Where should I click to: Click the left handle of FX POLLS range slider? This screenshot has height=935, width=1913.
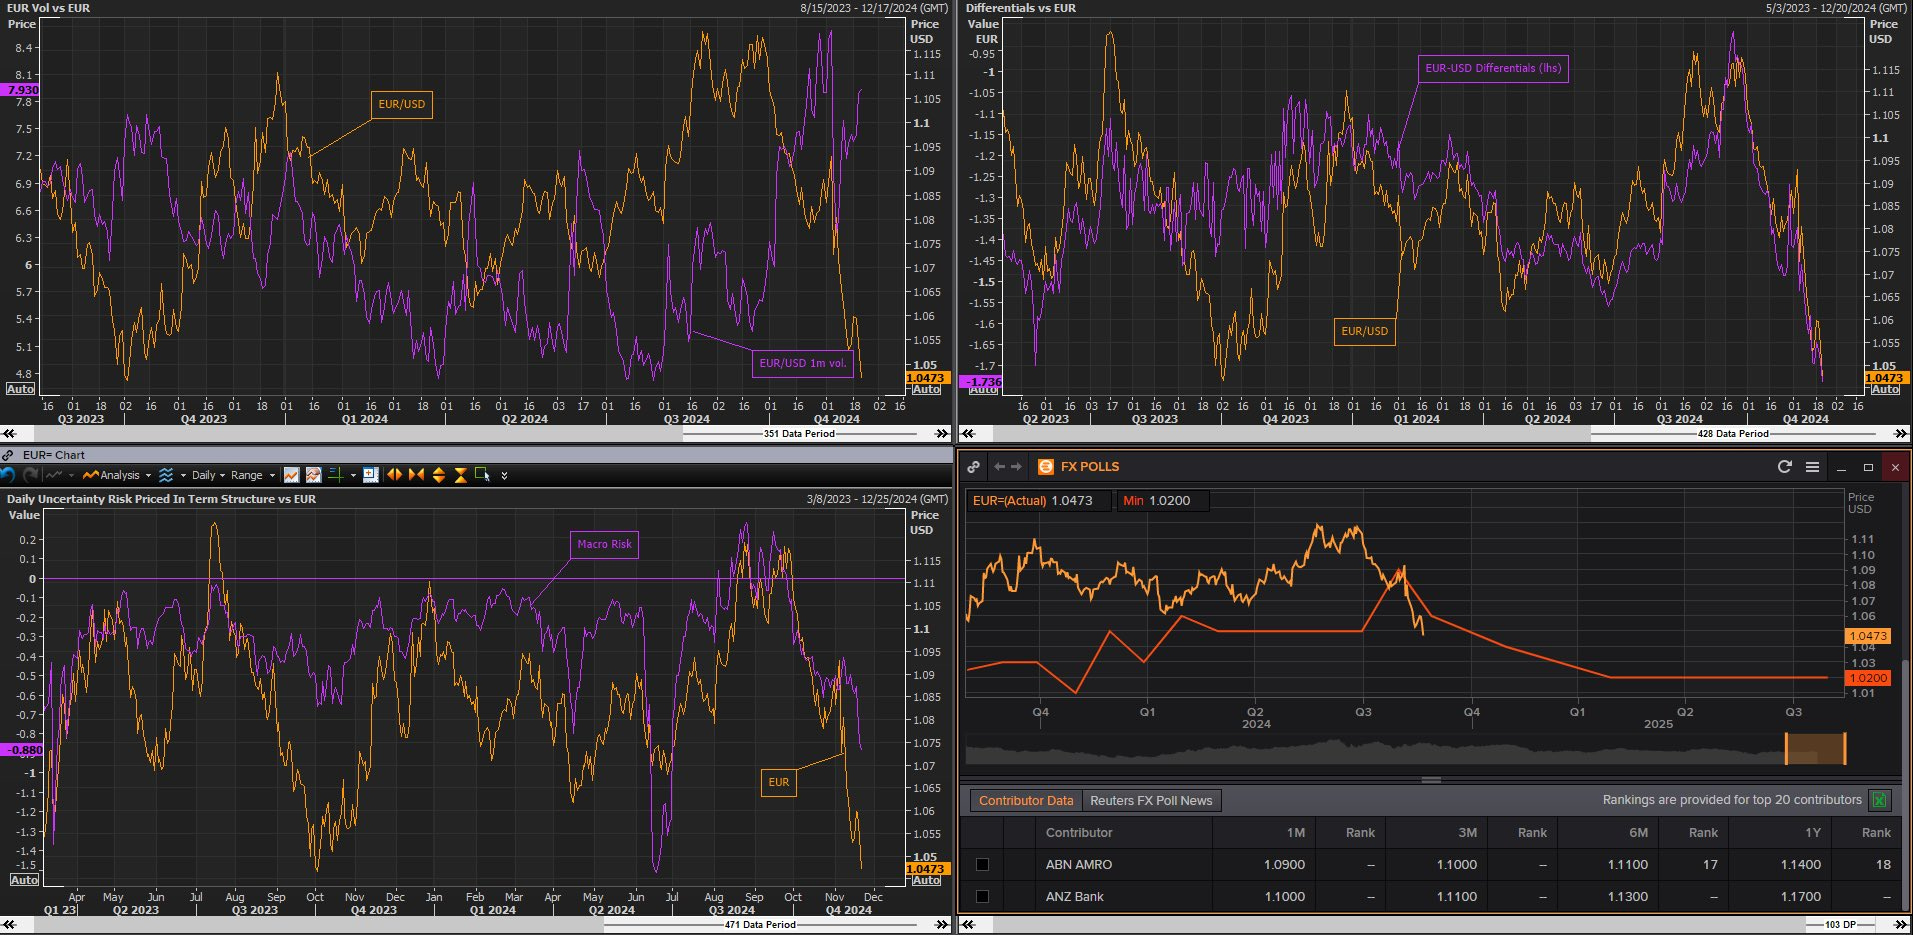click(1786, 748)
